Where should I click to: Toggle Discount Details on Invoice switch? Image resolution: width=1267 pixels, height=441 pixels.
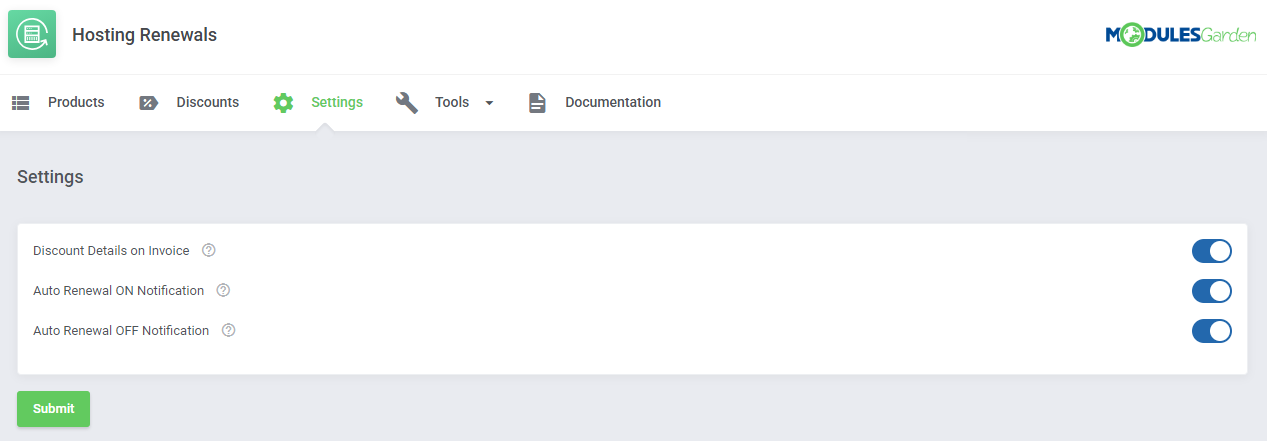click(1211, 251)
